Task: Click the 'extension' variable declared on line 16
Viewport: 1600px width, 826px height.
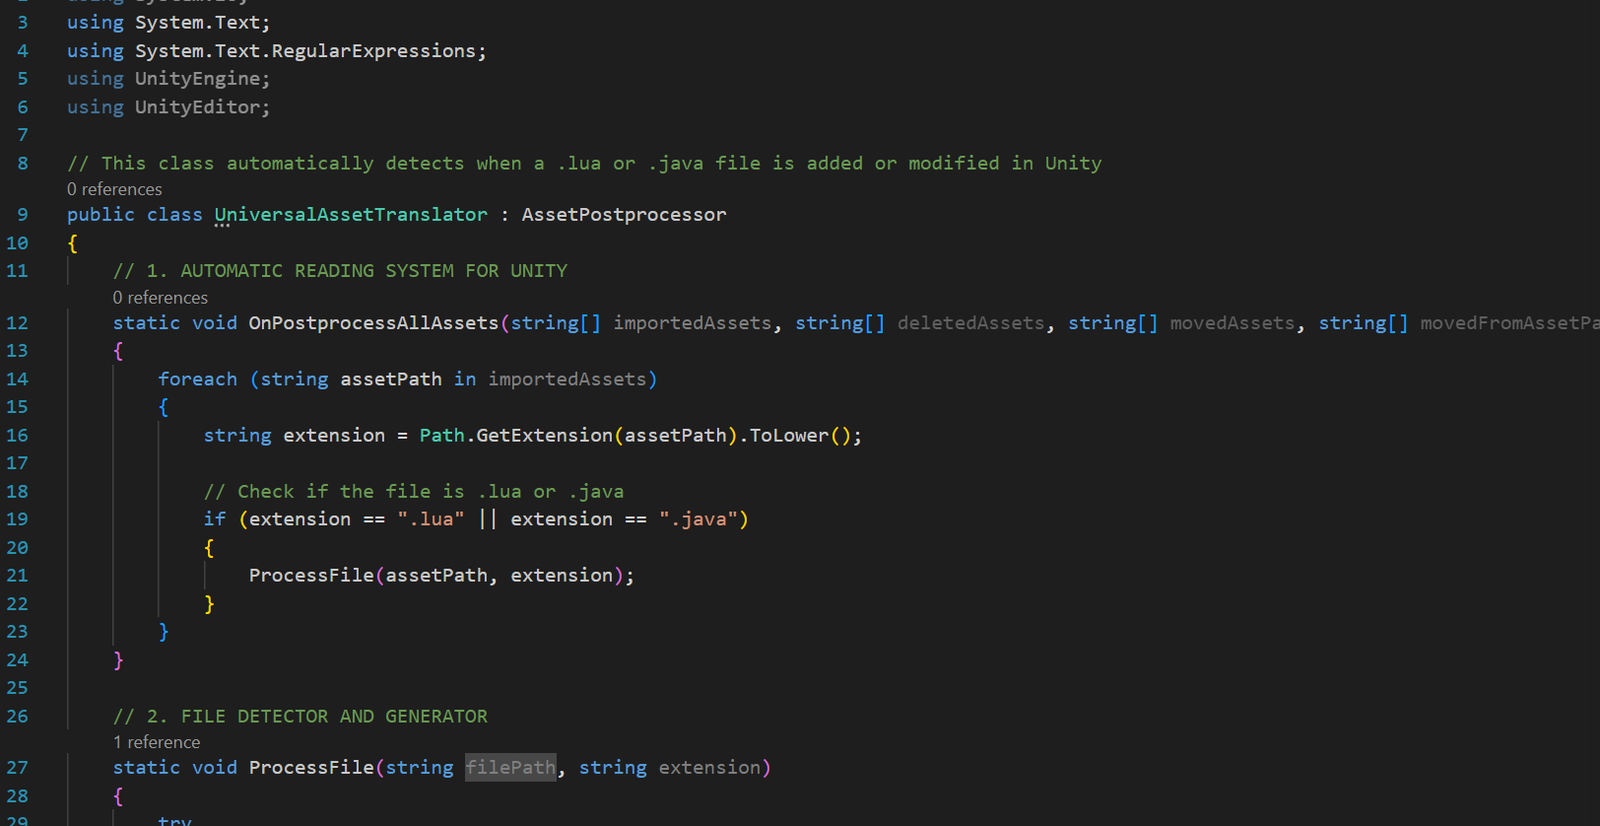Action: (334, 435)
